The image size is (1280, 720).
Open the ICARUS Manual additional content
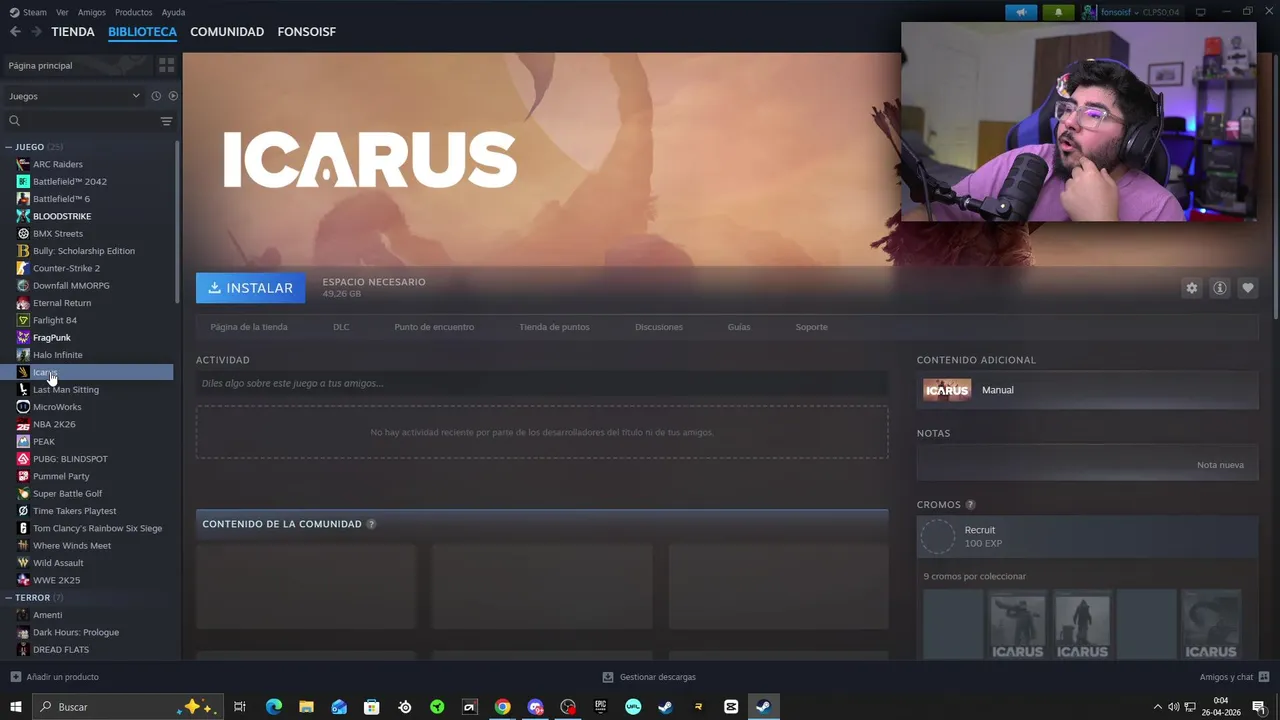[x=1087, y=390]
